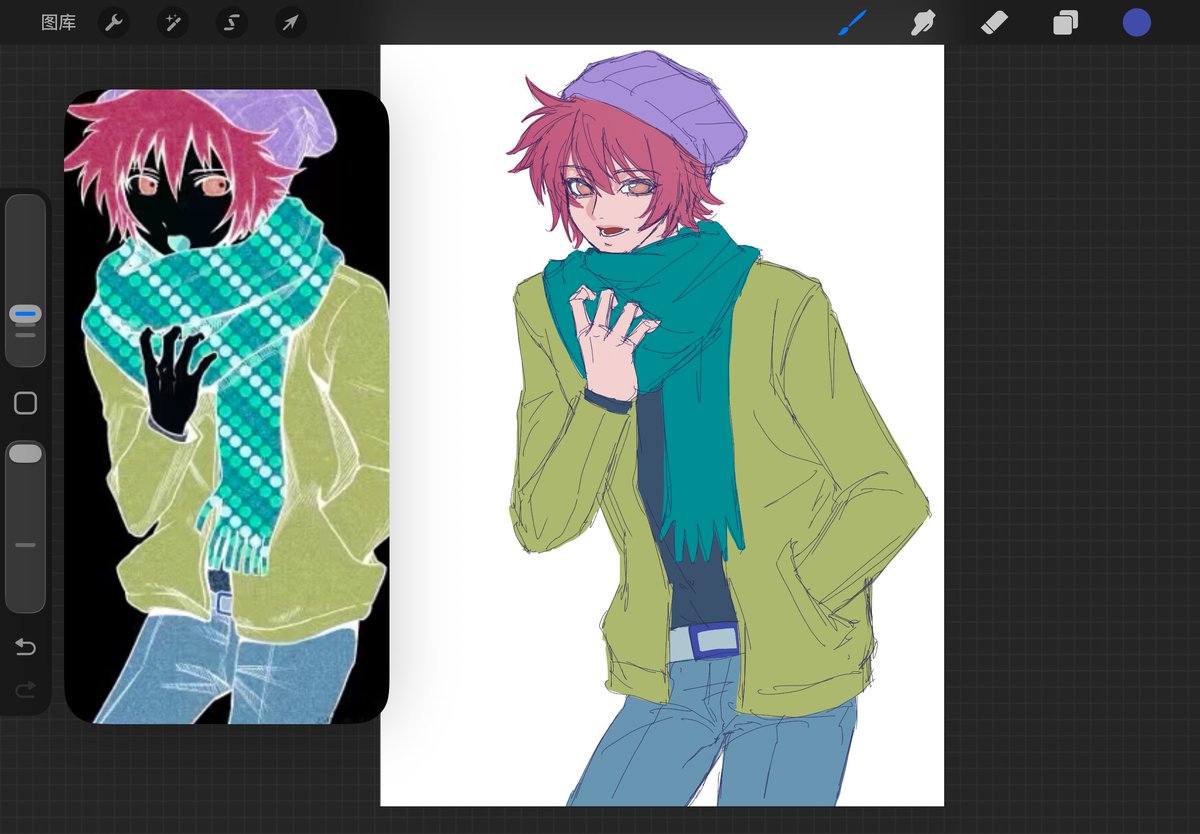Viewport: 1200px width, 834px height.
Task: Activate the Selection S-shaped tool
Action: (x=231, y=22)
